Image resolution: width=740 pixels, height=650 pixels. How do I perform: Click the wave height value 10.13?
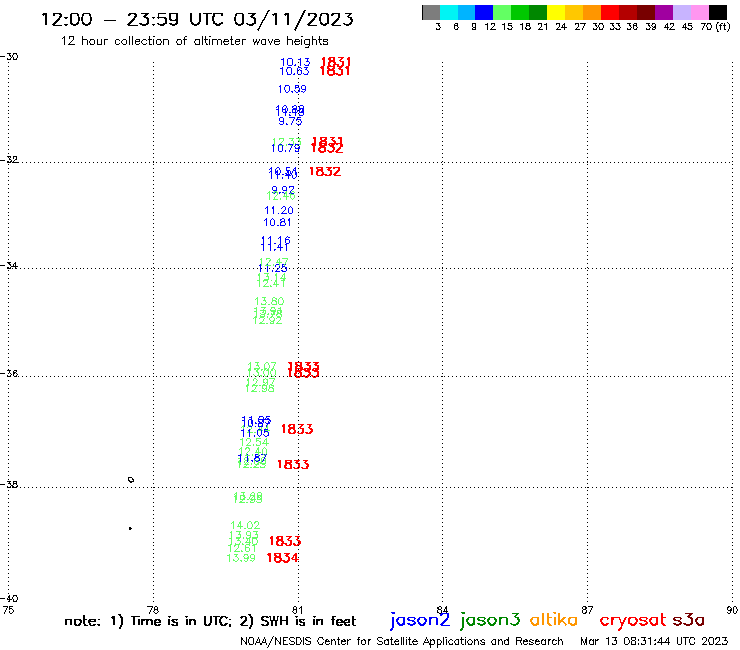[x=295, y=62]
